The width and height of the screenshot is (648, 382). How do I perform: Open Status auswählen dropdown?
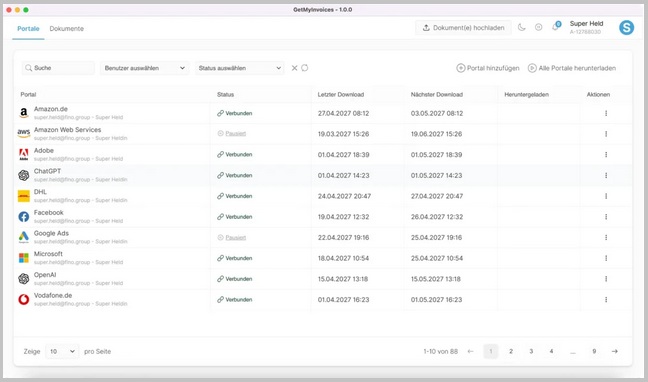[x=240, y=68]
